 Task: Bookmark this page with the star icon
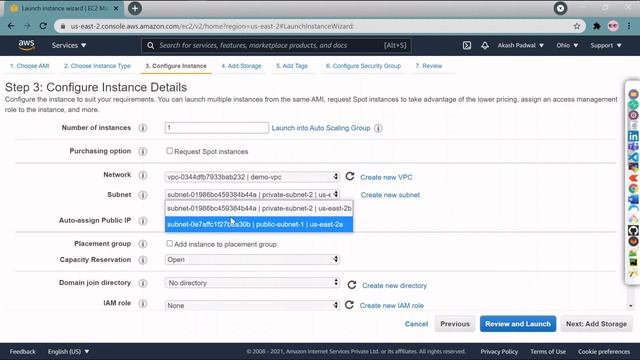pos(577,26)
